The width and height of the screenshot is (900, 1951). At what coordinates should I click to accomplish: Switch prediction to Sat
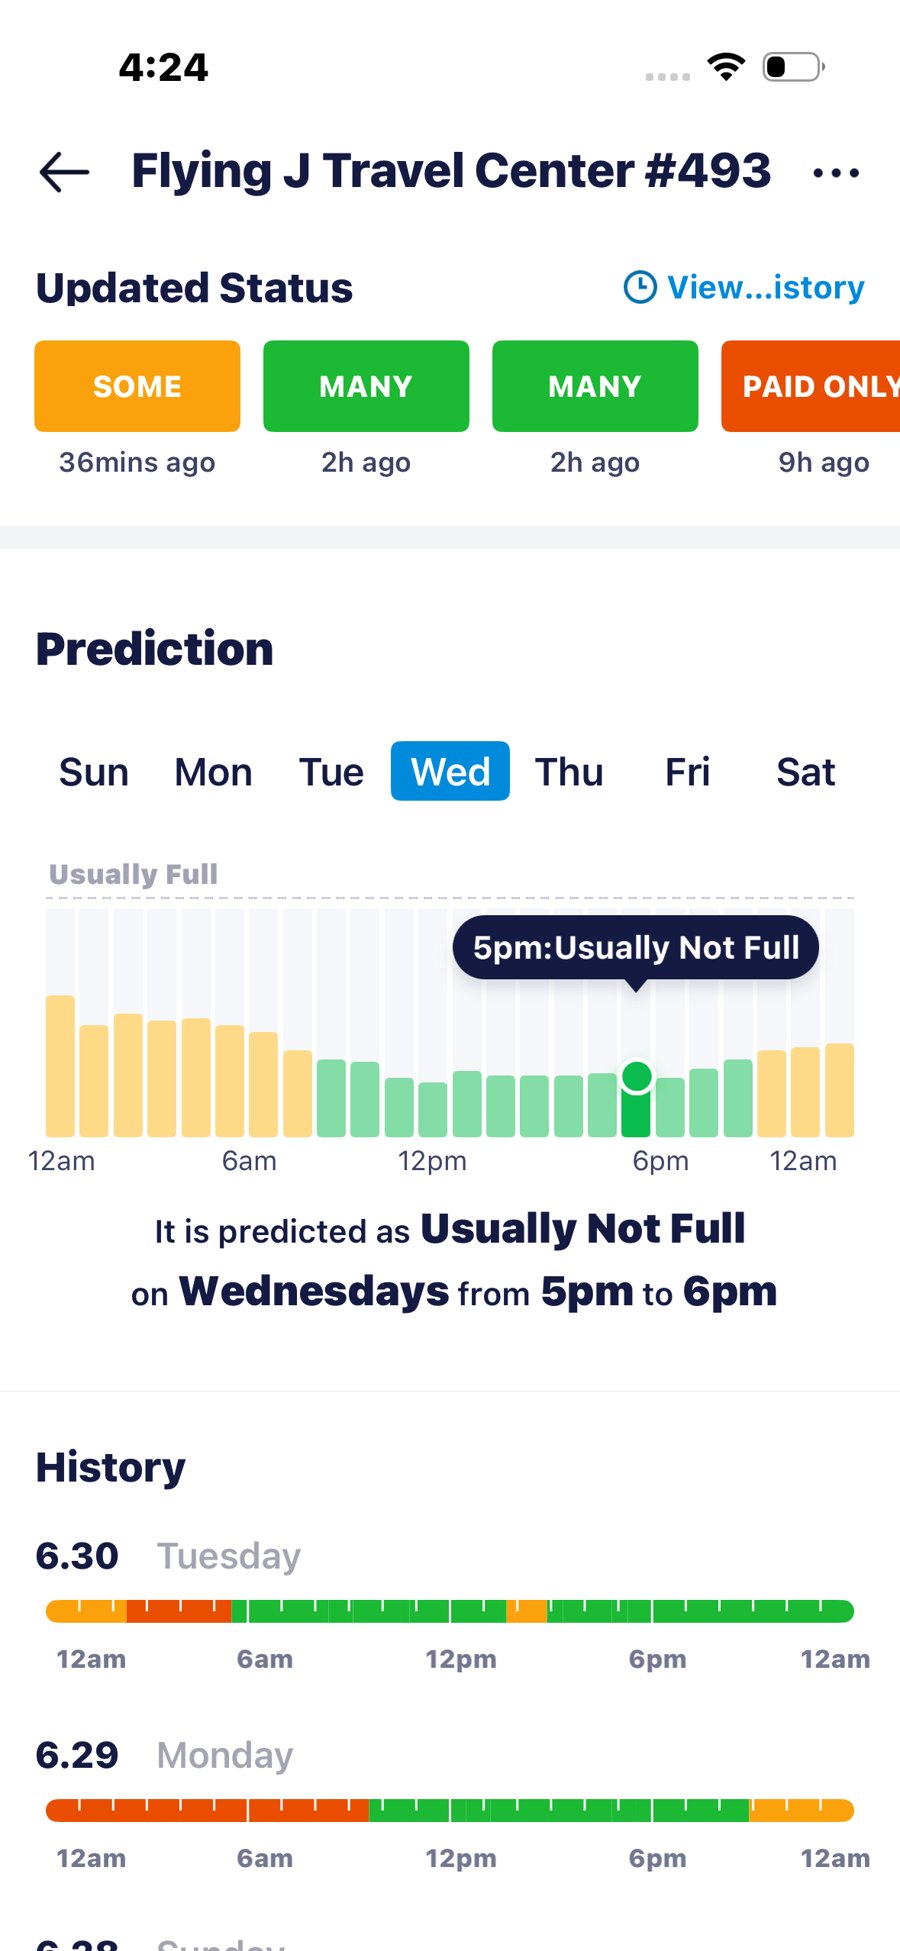pos(806,772)
